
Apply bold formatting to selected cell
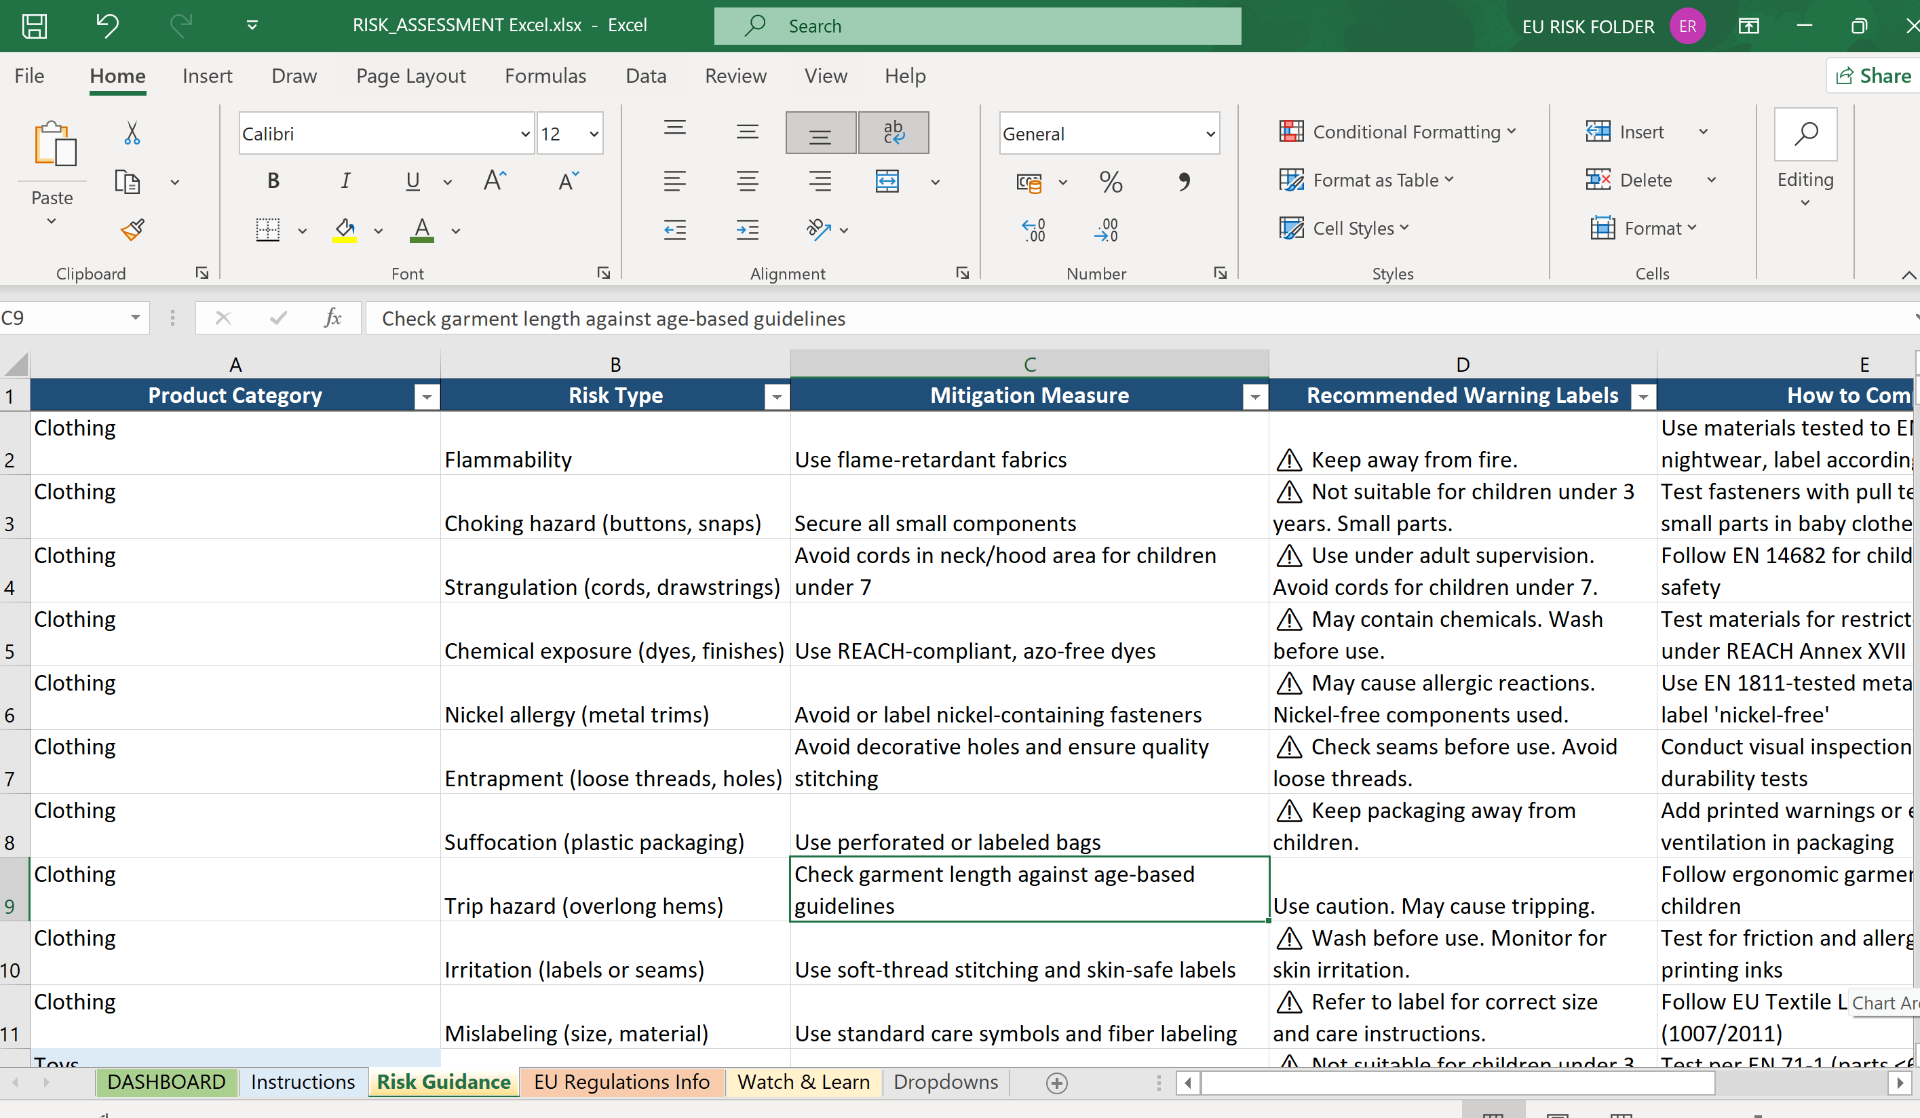(273, 180)
